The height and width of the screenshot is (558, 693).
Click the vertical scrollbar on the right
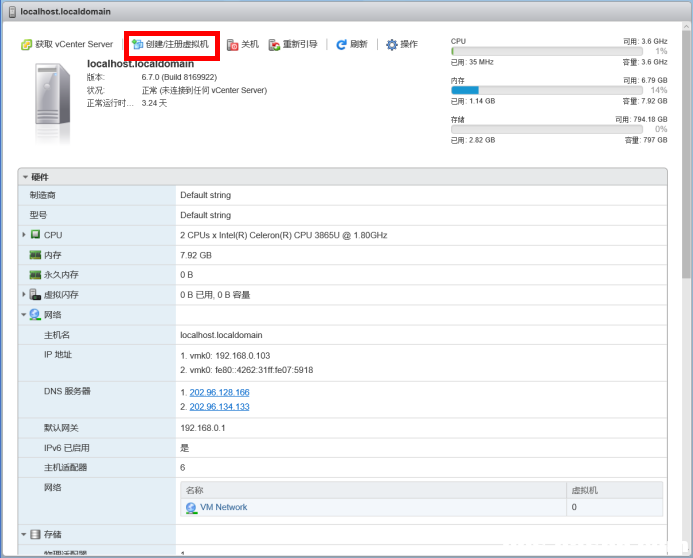pyautogui.click(x=686, y=150)
